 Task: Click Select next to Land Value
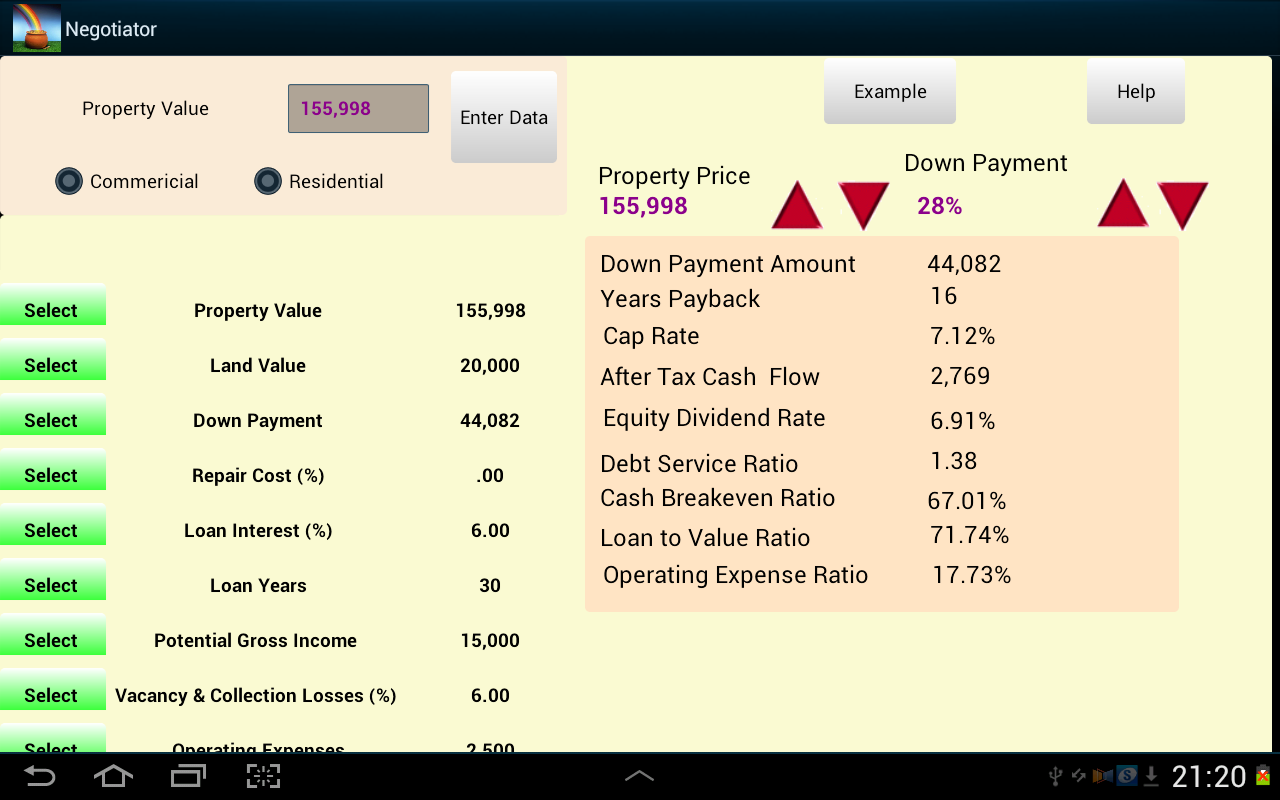coord(52,364)
